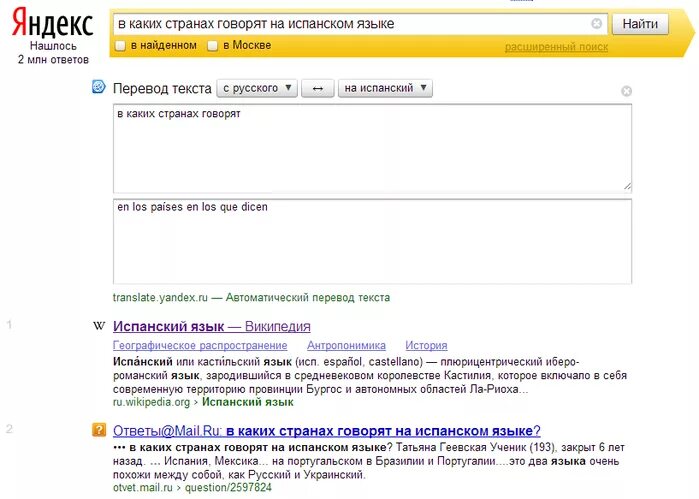
Task: Open the "на испанский" target language dropdown
Action: pyautogui.click(x=385, y=88)
